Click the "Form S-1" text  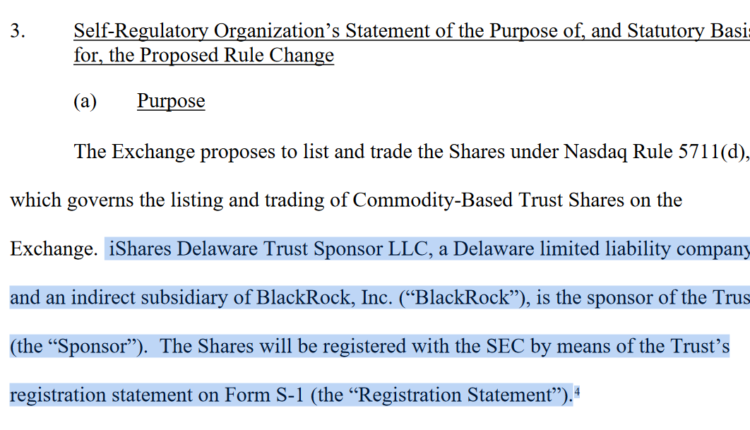point(268,396)
